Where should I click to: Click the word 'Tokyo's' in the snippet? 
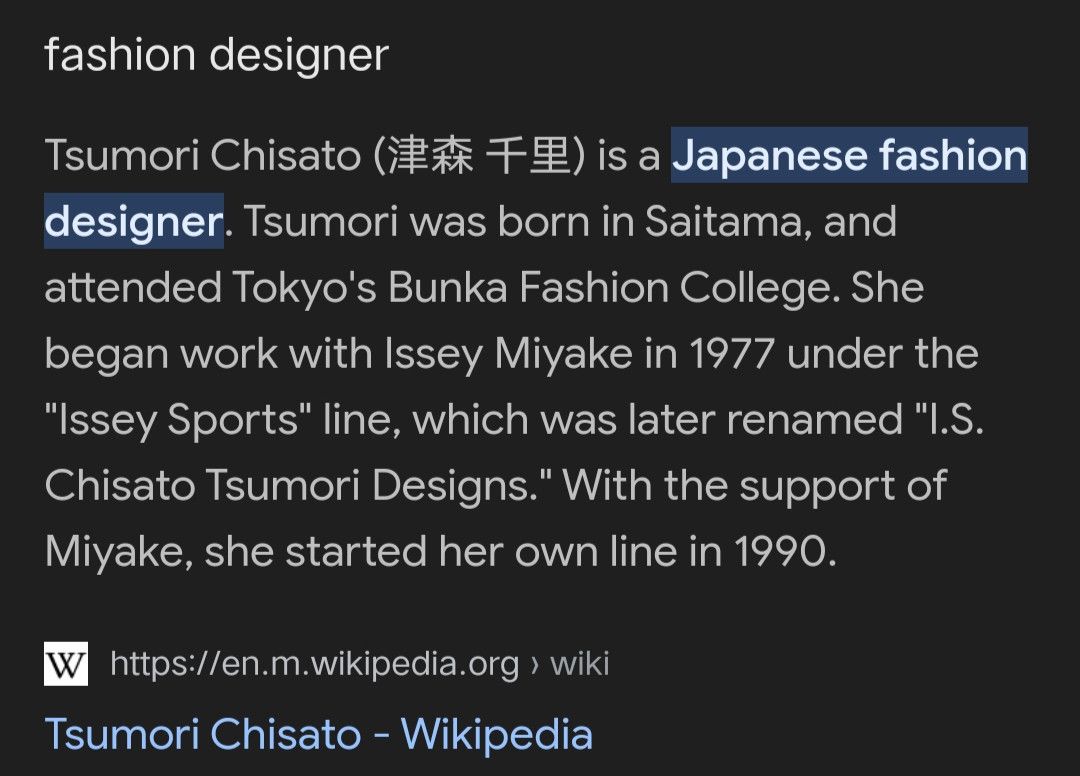(x=305, y=288)
